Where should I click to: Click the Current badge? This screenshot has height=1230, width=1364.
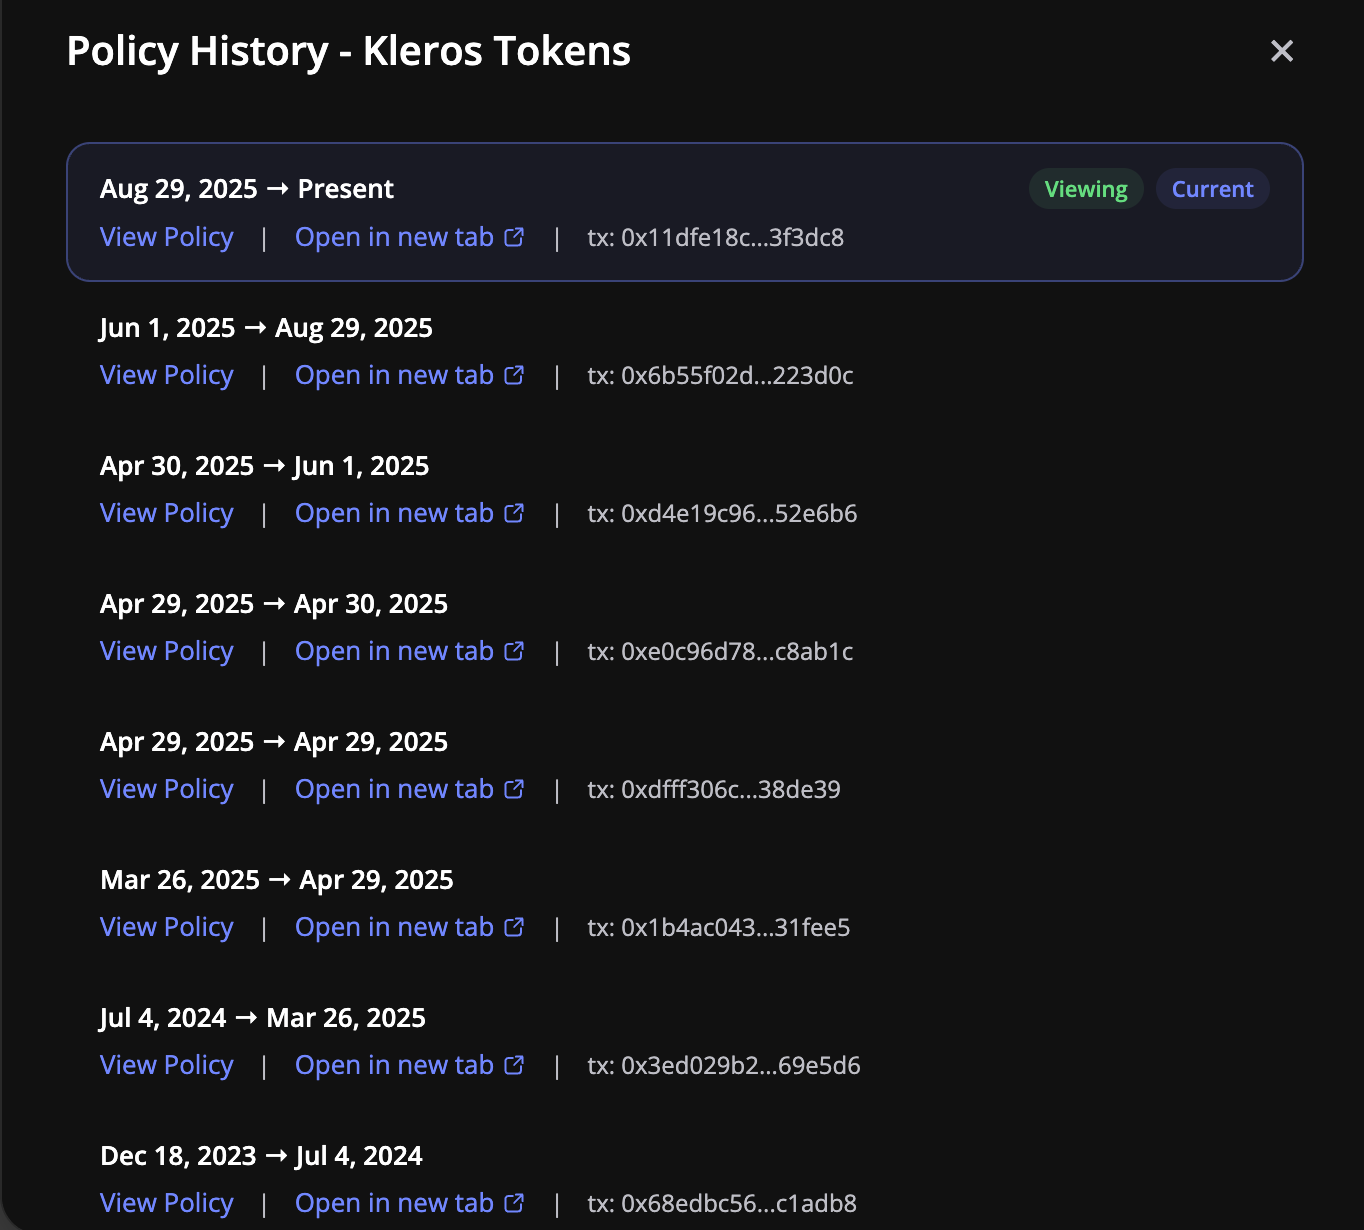click(1212, 189)
